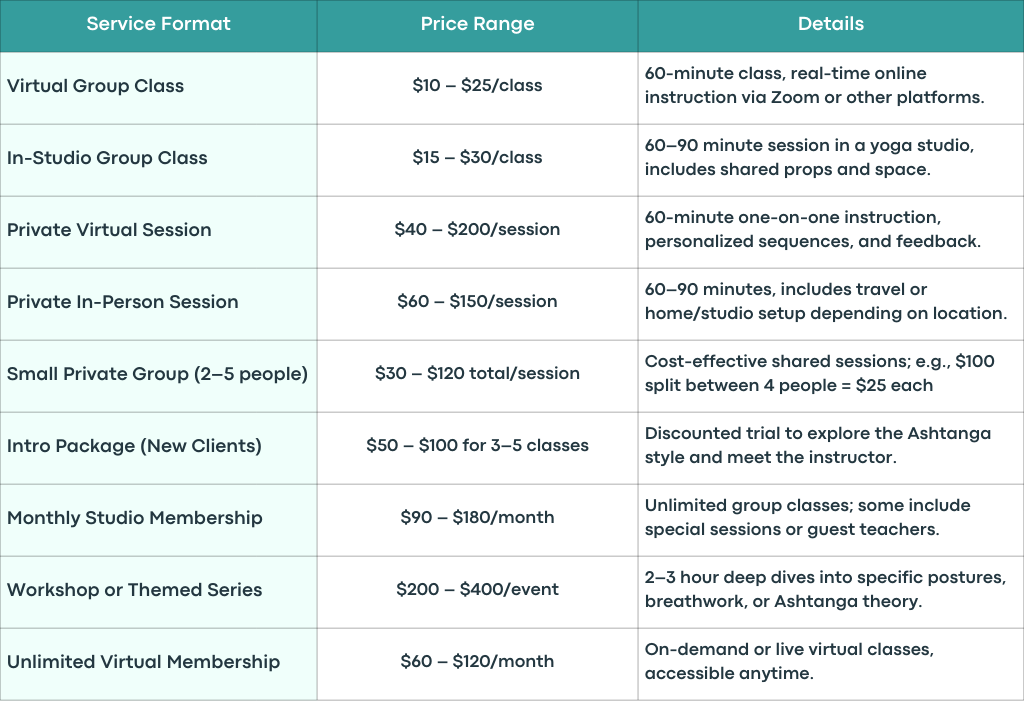Click the Price Range column header
The height and width of the screenshot is (701, 1024).
tap(477, 24)
